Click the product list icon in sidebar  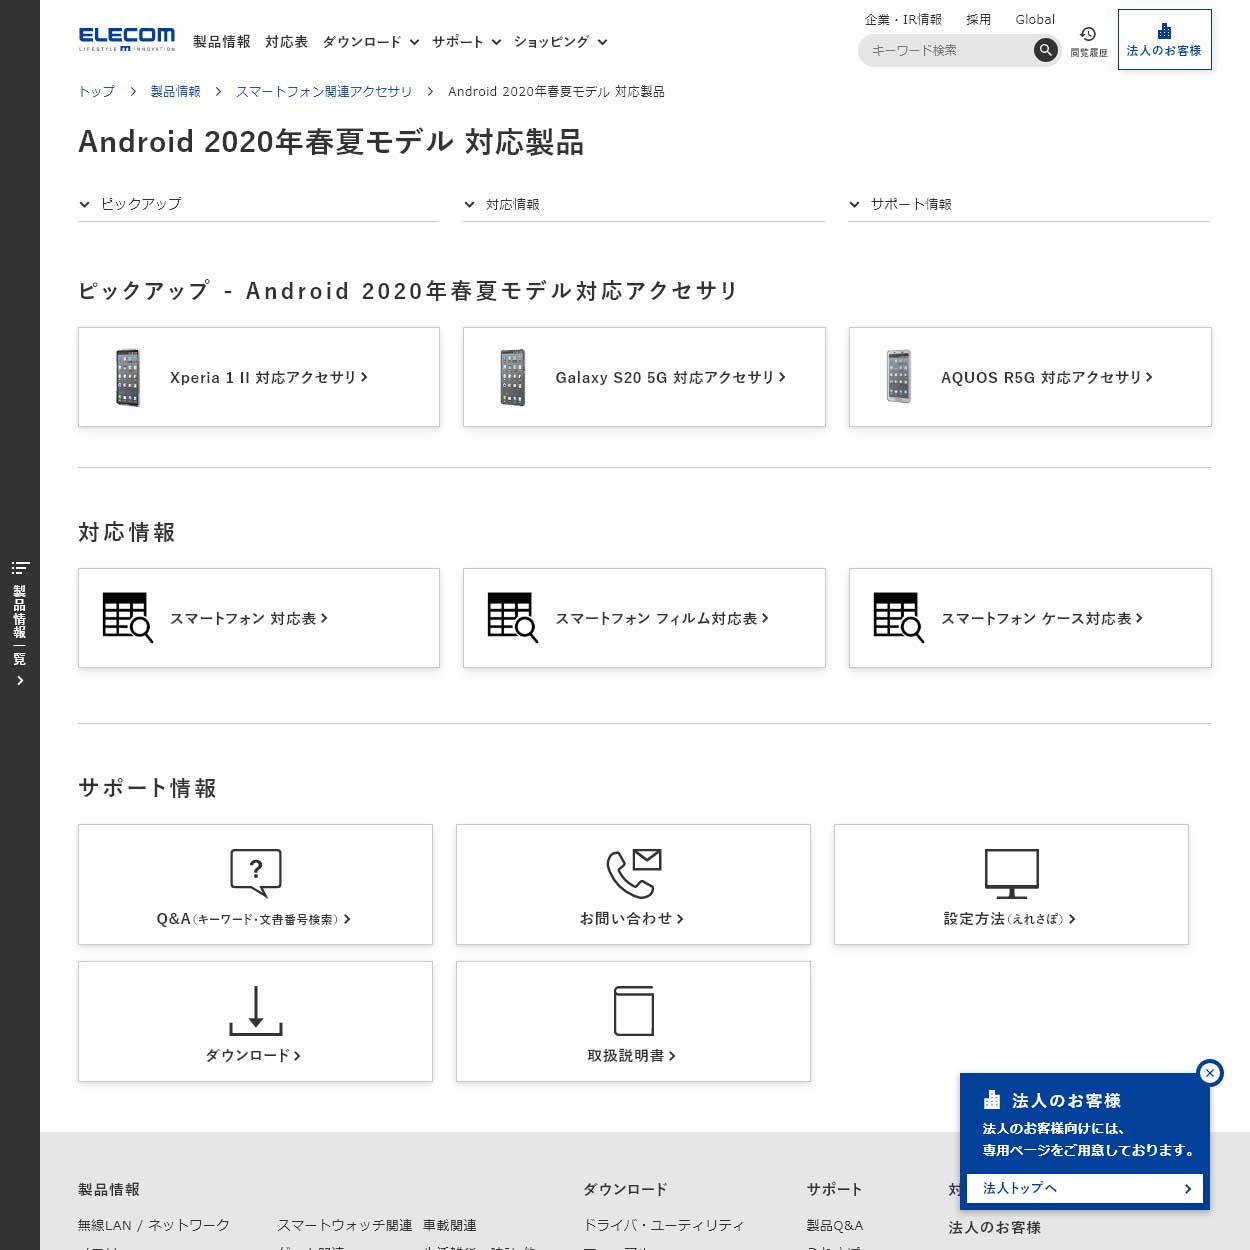tap(20, 568)
